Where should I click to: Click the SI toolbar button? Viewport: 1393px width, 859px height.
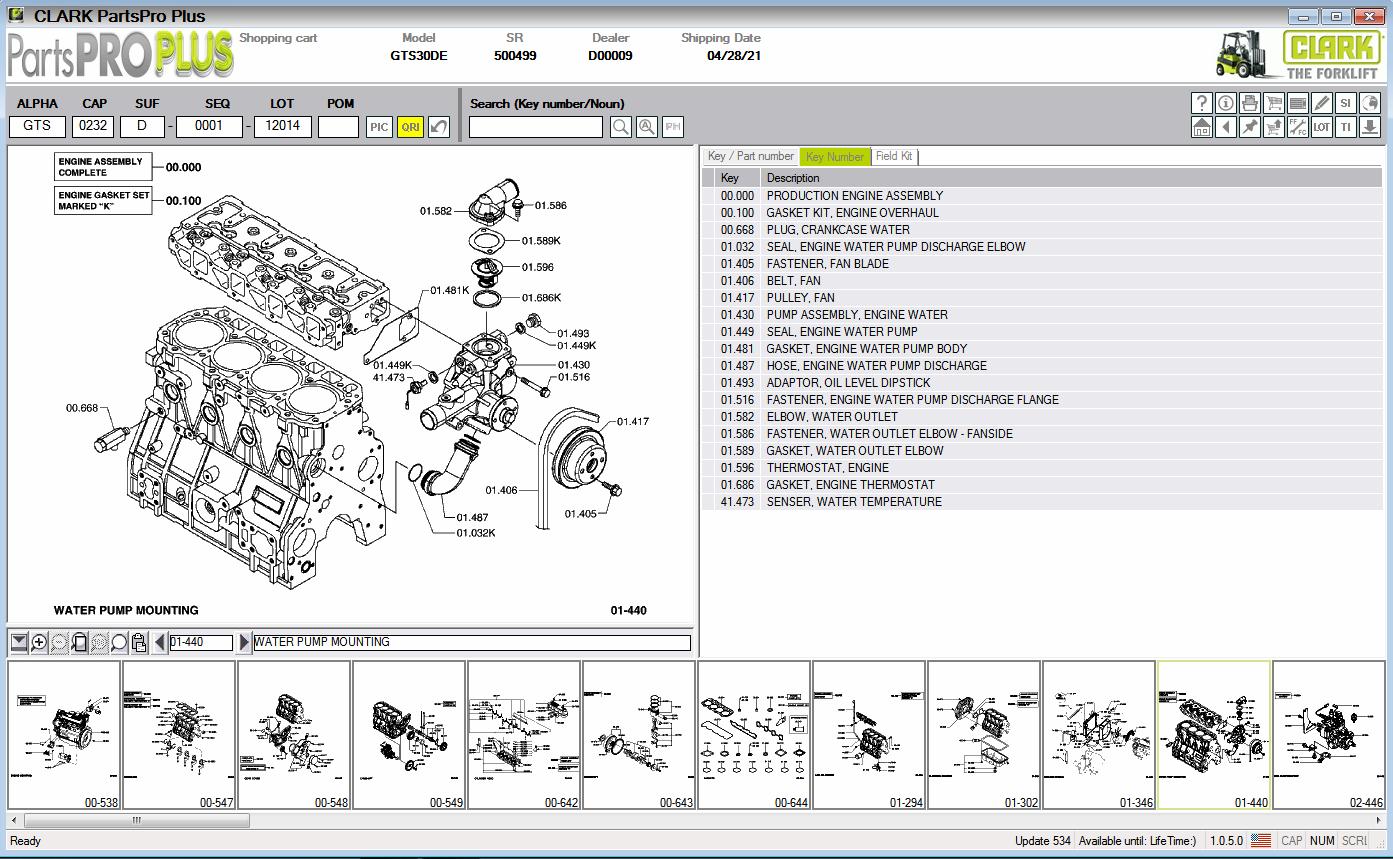(x=1346, y=103)
